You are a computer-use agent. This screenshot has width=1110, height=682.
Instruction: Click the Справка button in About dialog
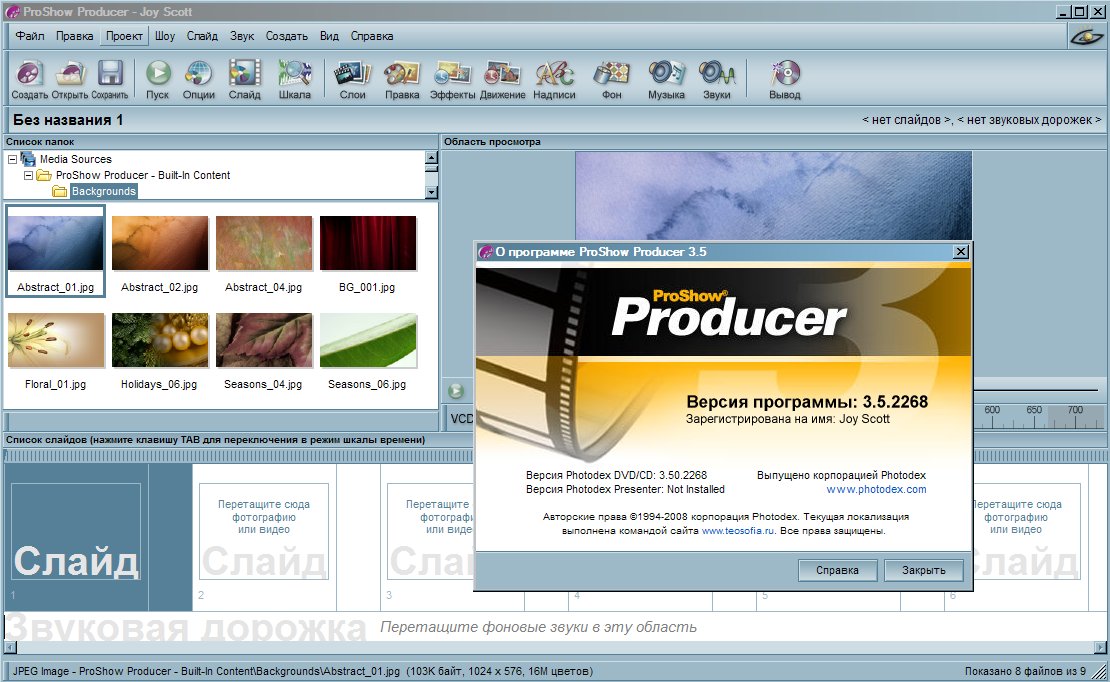pyautogui.click(x=837, y=570)
